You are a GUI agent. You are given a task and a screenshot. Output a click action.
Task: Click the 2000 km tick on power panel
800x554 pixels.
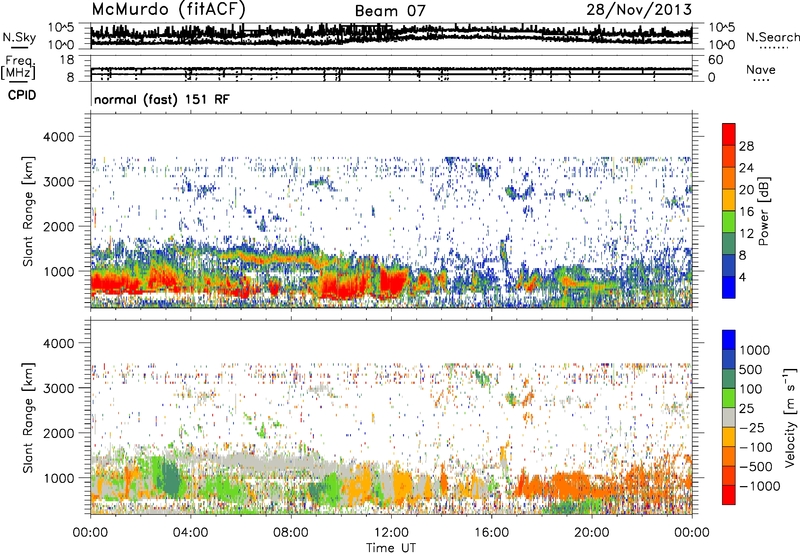58,226
